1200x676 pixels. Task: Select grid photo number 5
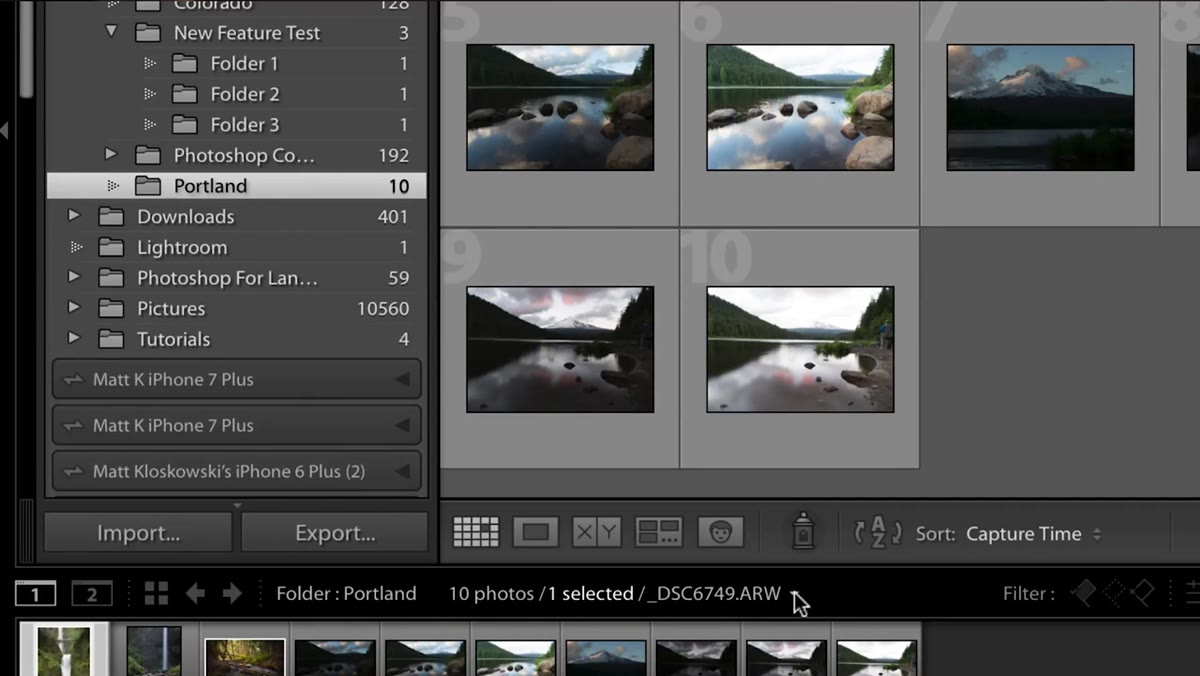point(560,107)
